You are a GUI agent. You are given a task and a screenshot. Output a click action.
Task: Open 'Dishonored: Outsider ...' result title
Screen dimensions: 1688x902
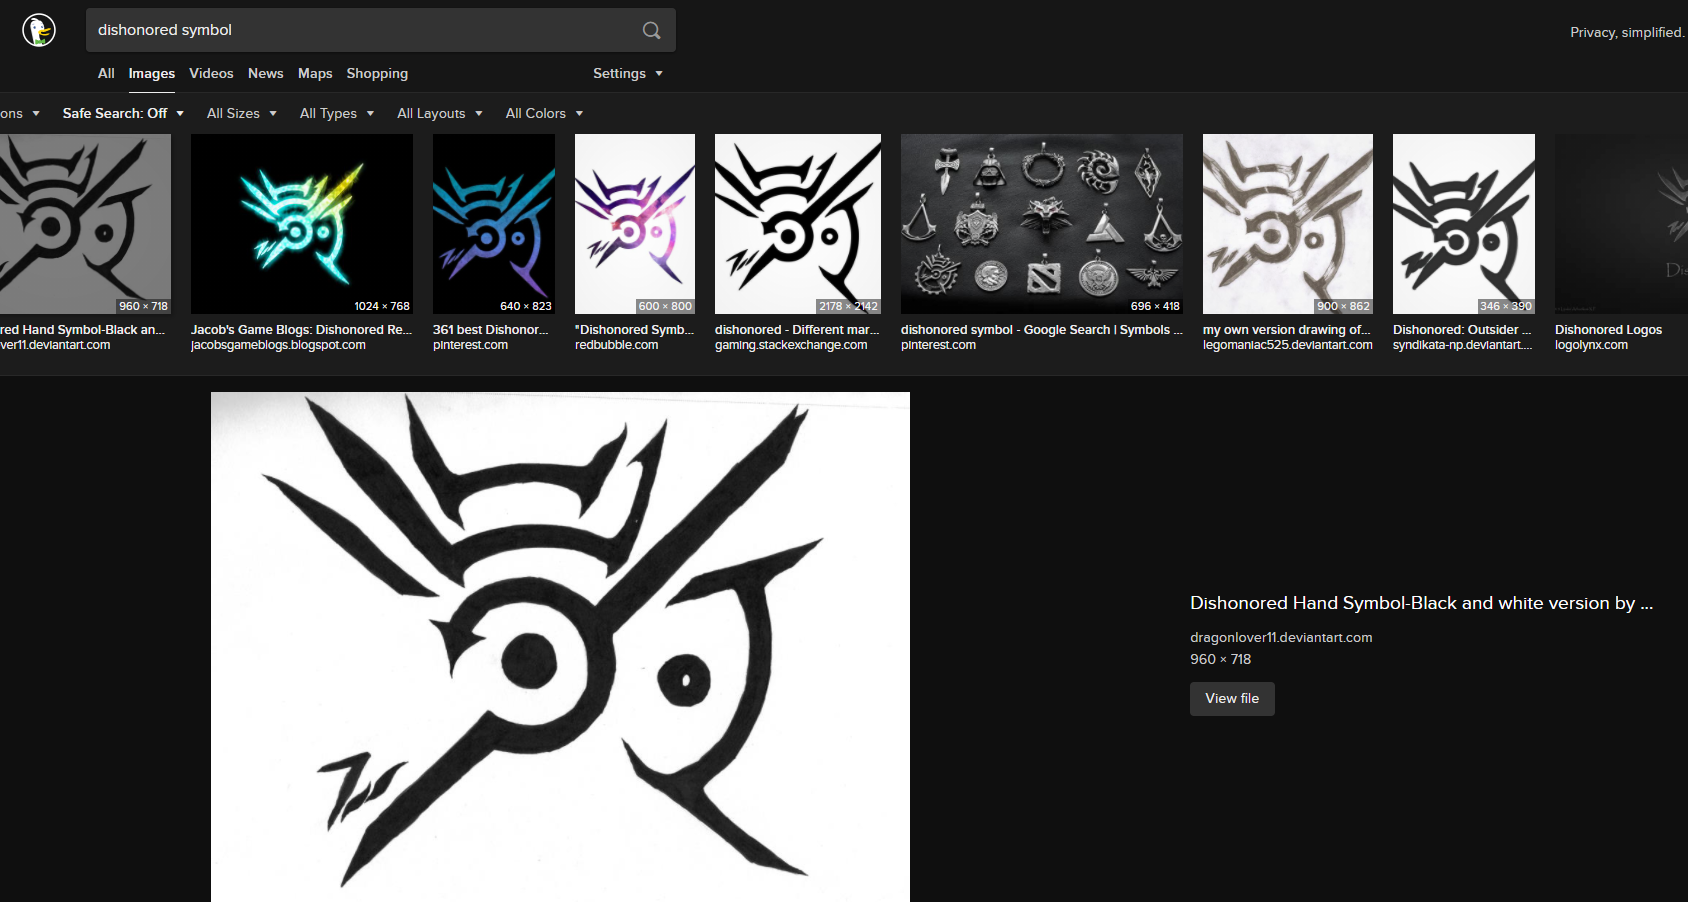pyautogui.click(x=1462, y=329)
